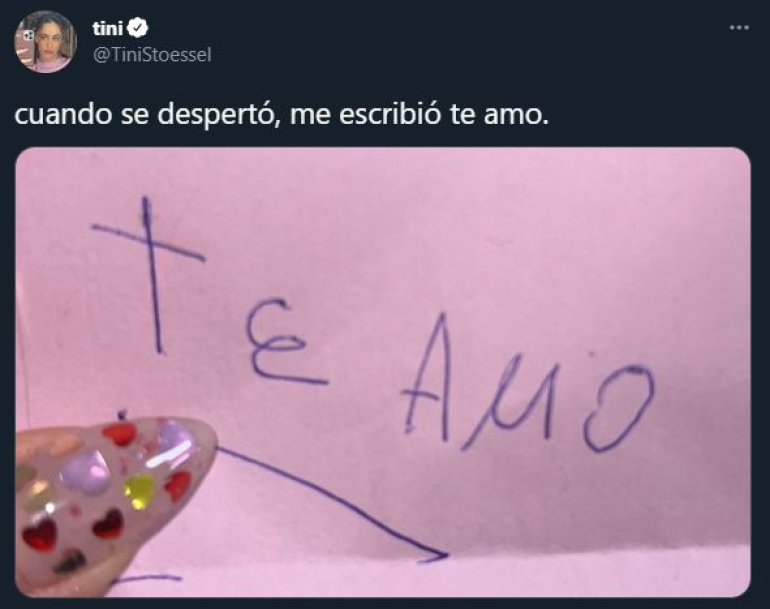Click the curved pen line below the fingernail

point(331,503)
